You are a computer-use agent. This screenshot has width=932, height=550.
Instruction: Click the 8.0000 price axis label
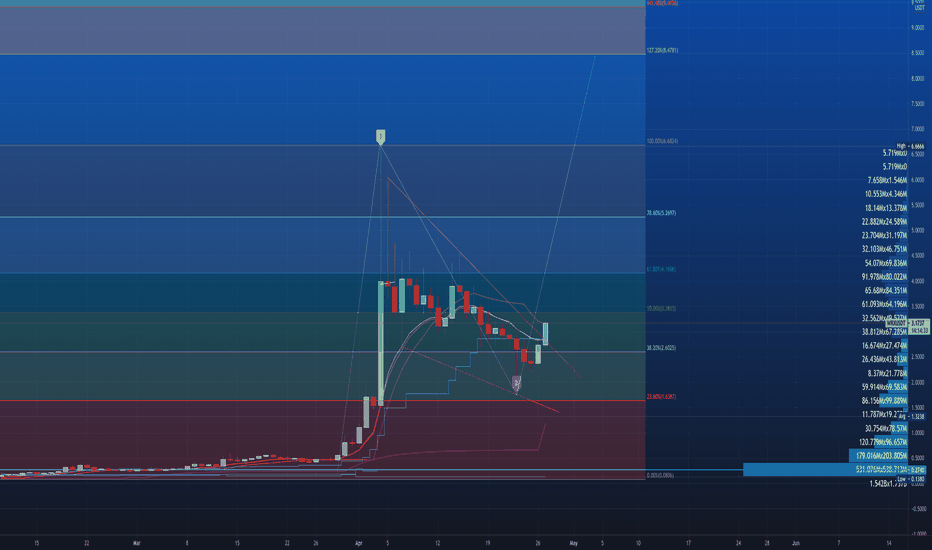click(918, 78)
